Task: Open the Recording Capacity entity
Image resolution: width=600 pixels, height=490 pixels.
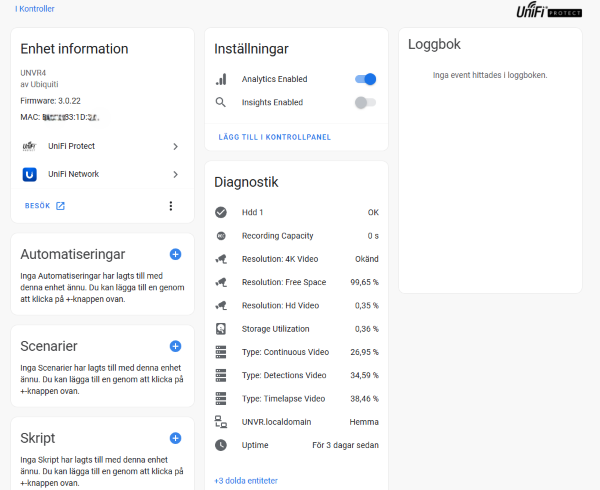Action: 297,236
